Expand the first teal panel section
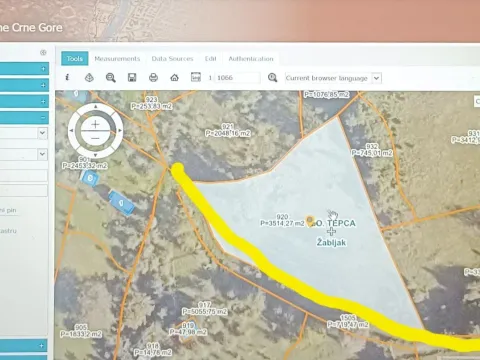 click(43, 69)
